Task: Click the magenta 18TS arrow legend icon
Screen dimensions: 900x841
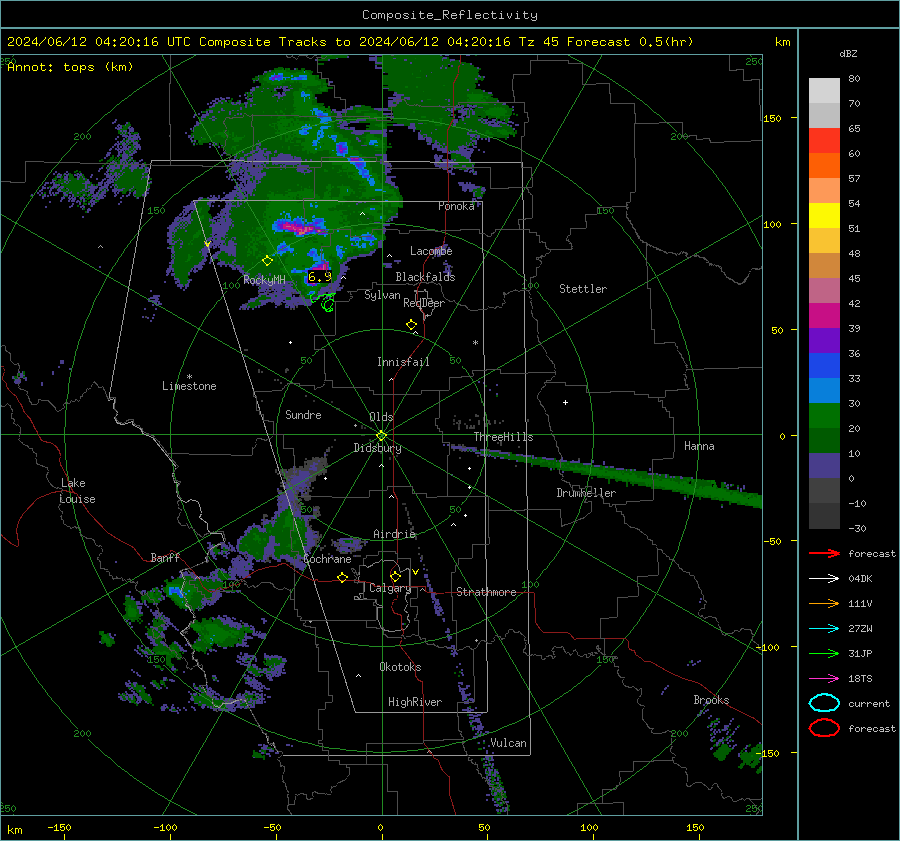Action: coord(824,679)
